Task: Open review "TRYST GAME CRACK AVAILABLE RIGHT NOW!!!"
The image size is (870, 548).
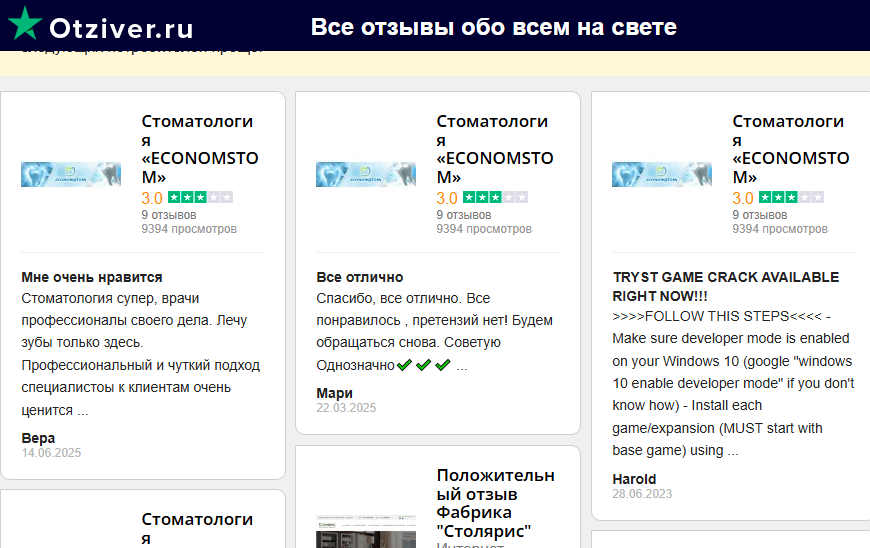Action: tap(726, 286)
